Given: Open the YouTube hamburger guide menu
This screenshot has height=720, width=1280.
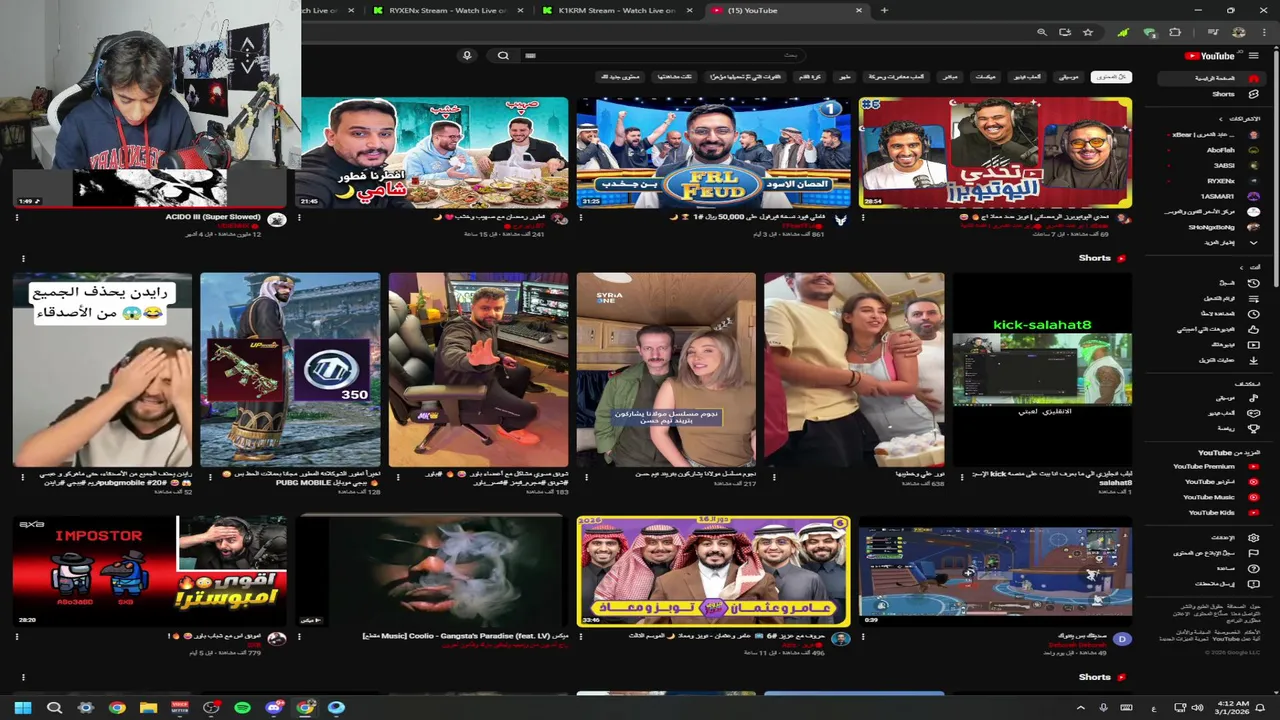Looking at the screenshot, I should tap(1253, 55).
